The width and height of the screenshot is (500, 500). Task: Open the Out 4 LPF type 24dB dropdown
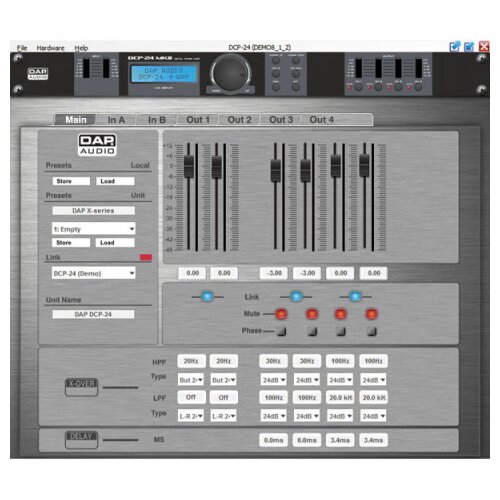pos(373,416)
